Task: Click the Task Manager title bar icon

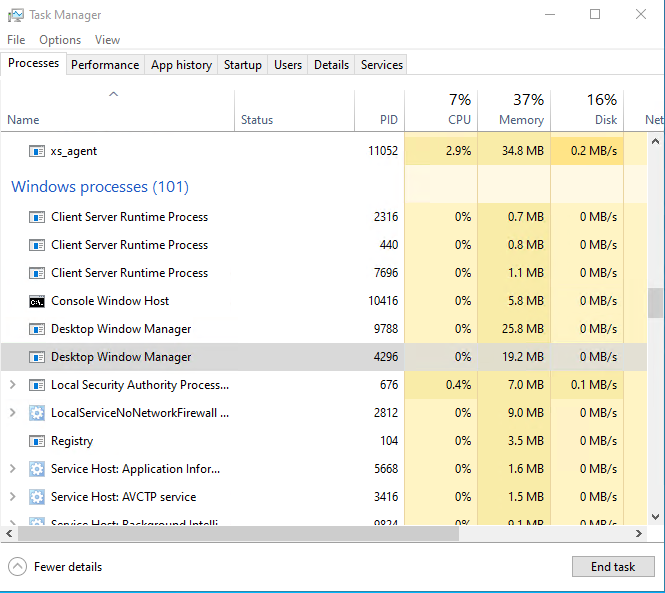Action: click(x=15, y=15)
